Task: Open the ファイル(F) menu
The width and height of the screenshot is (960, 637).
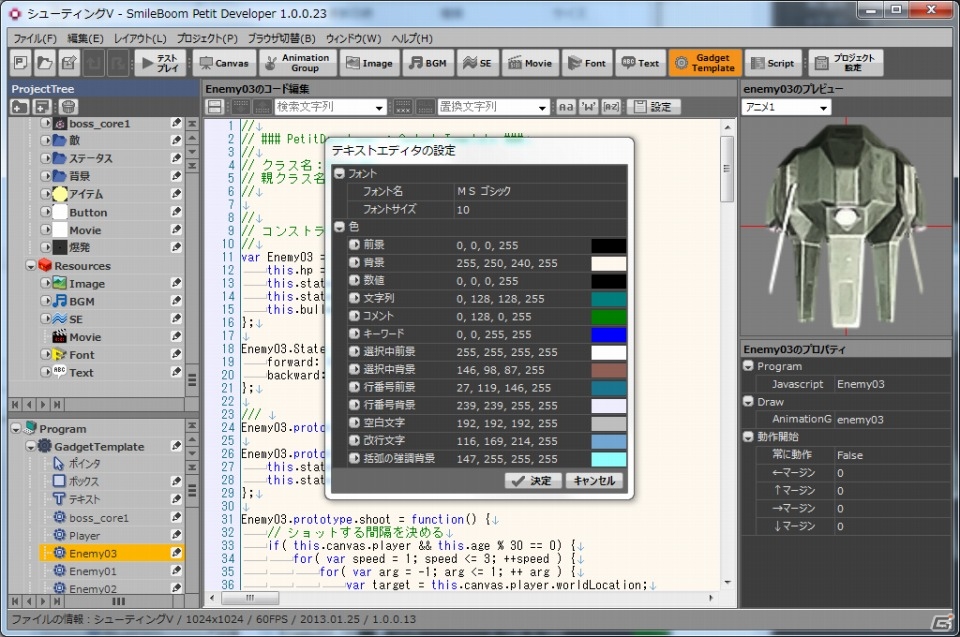Action: [35, 38]
